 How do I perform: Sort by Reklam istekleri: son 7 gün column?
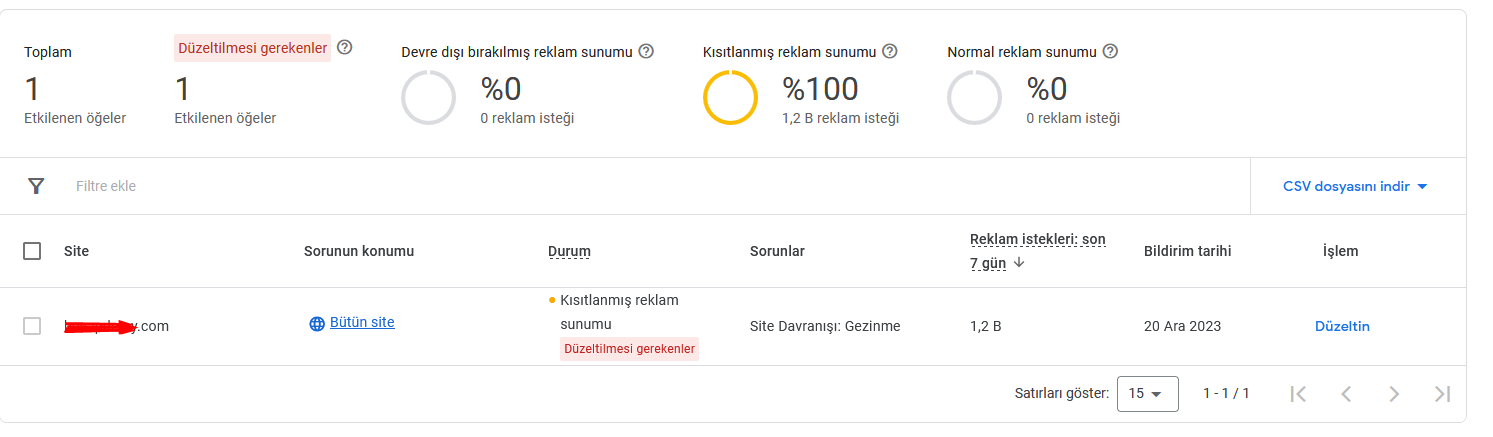point(1039,251)
